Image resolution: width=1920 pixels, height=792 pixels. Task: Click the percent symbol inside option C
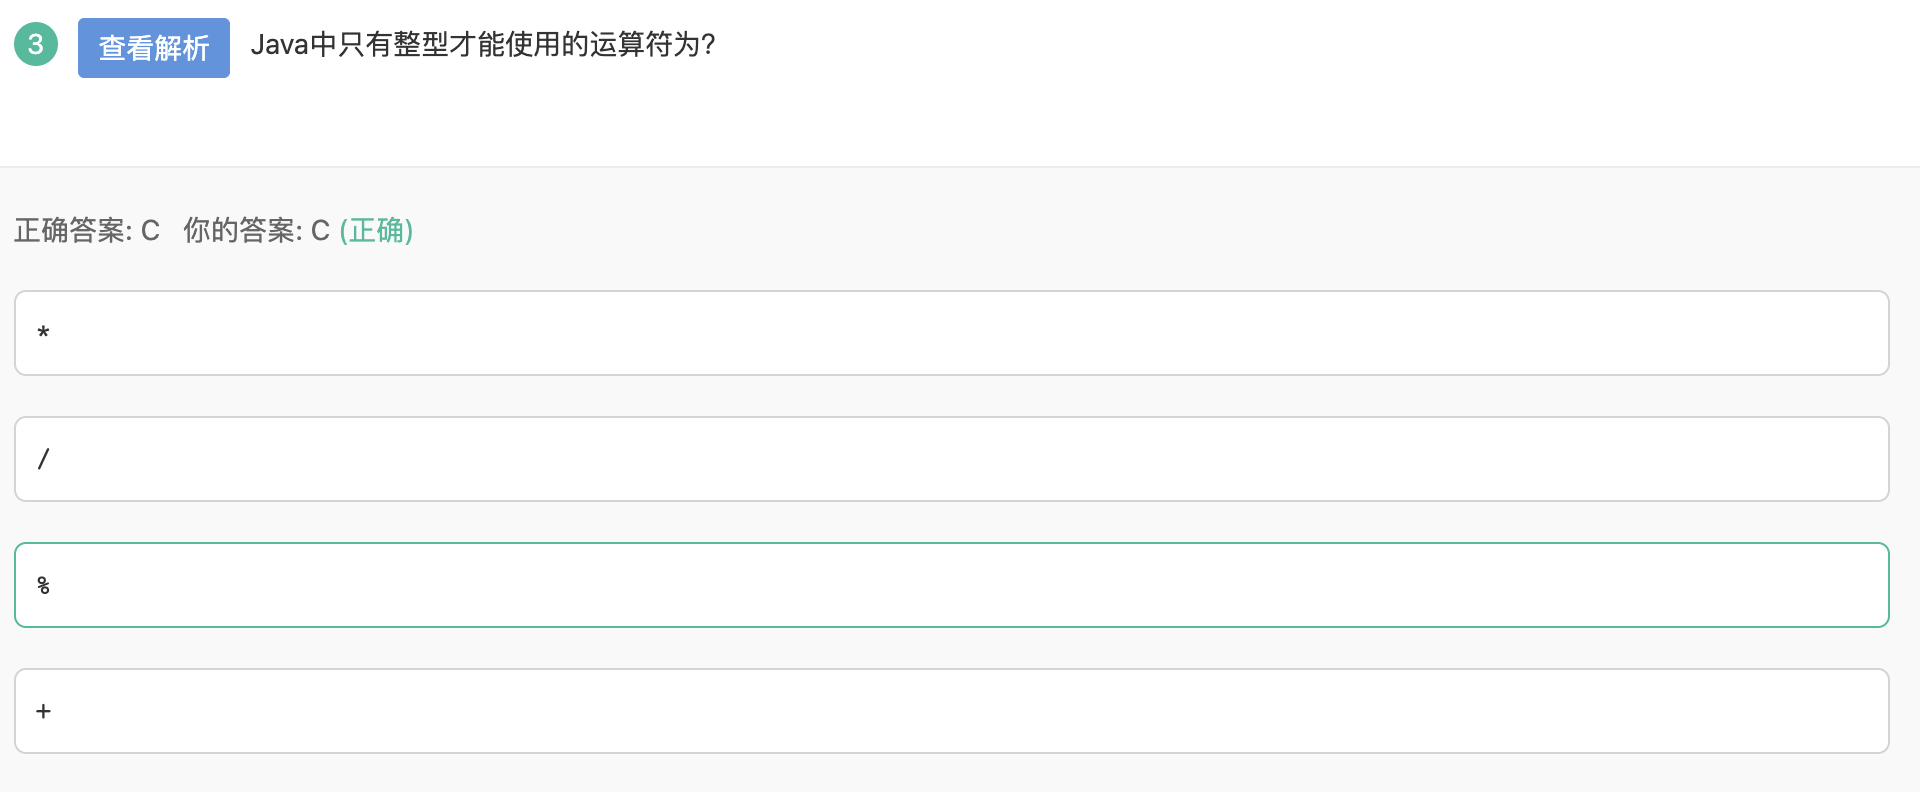(43, 585)
